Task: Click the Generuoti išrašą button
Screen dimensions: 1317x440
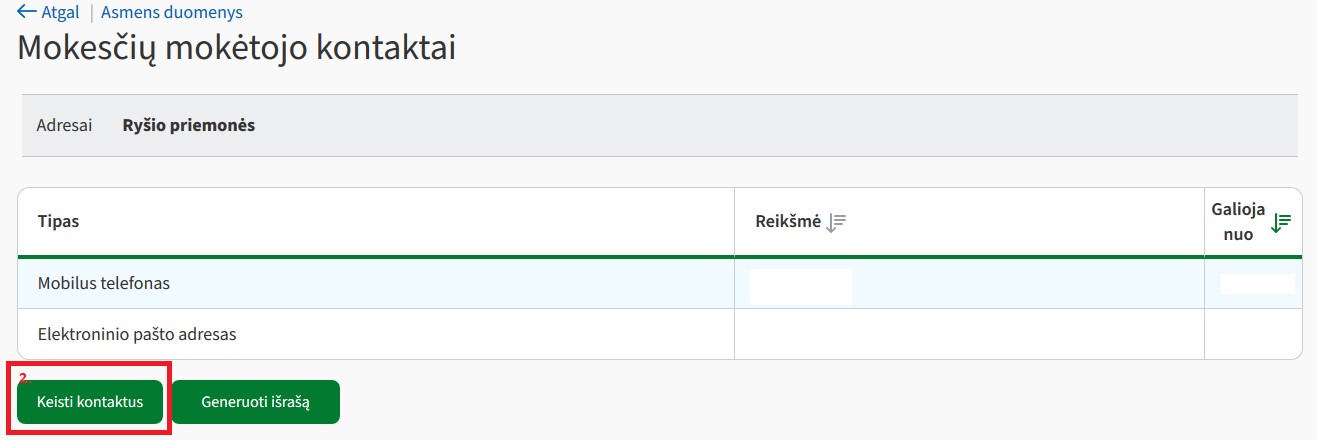Action: coord(256,402)
